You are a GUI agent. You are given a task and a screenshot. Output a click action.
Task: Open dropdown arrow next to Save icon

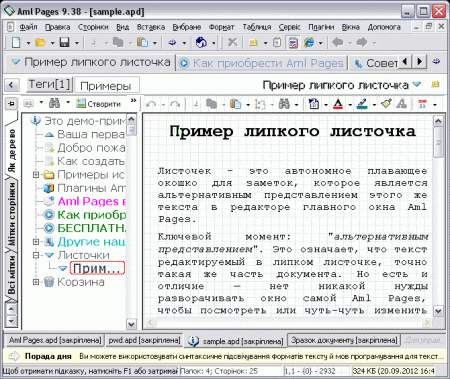(77, 43)
